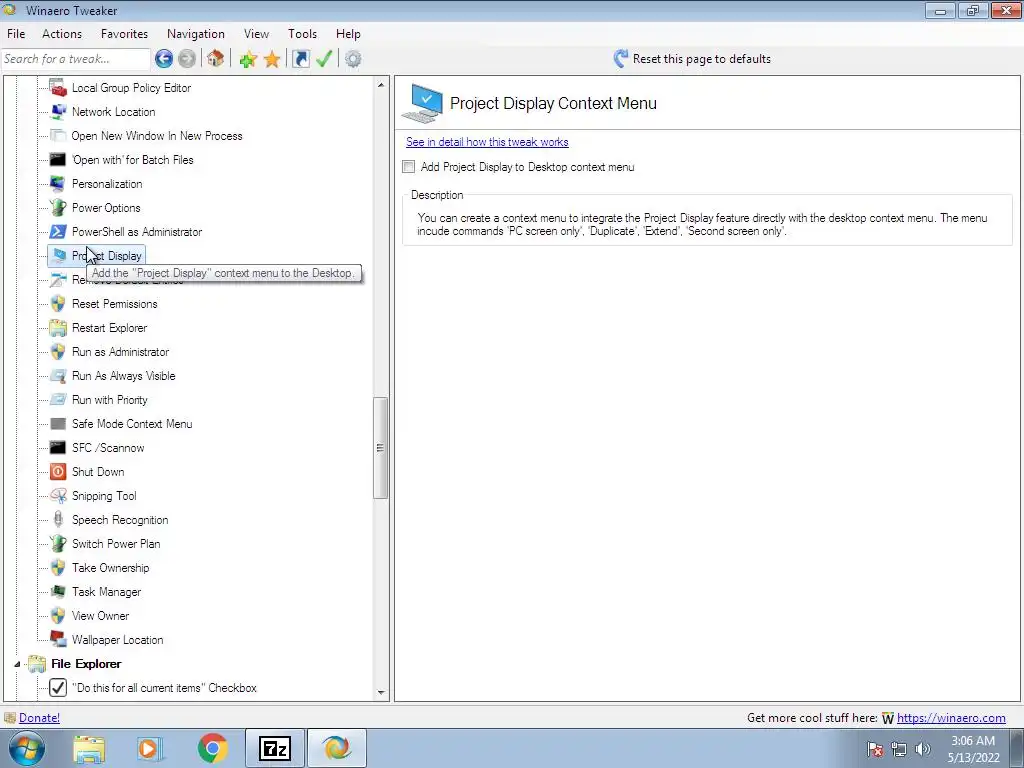This screenshot has height=768, width=1024.
Task: Open the View menu
Action: pyautogui.click(x=257, y=34)
